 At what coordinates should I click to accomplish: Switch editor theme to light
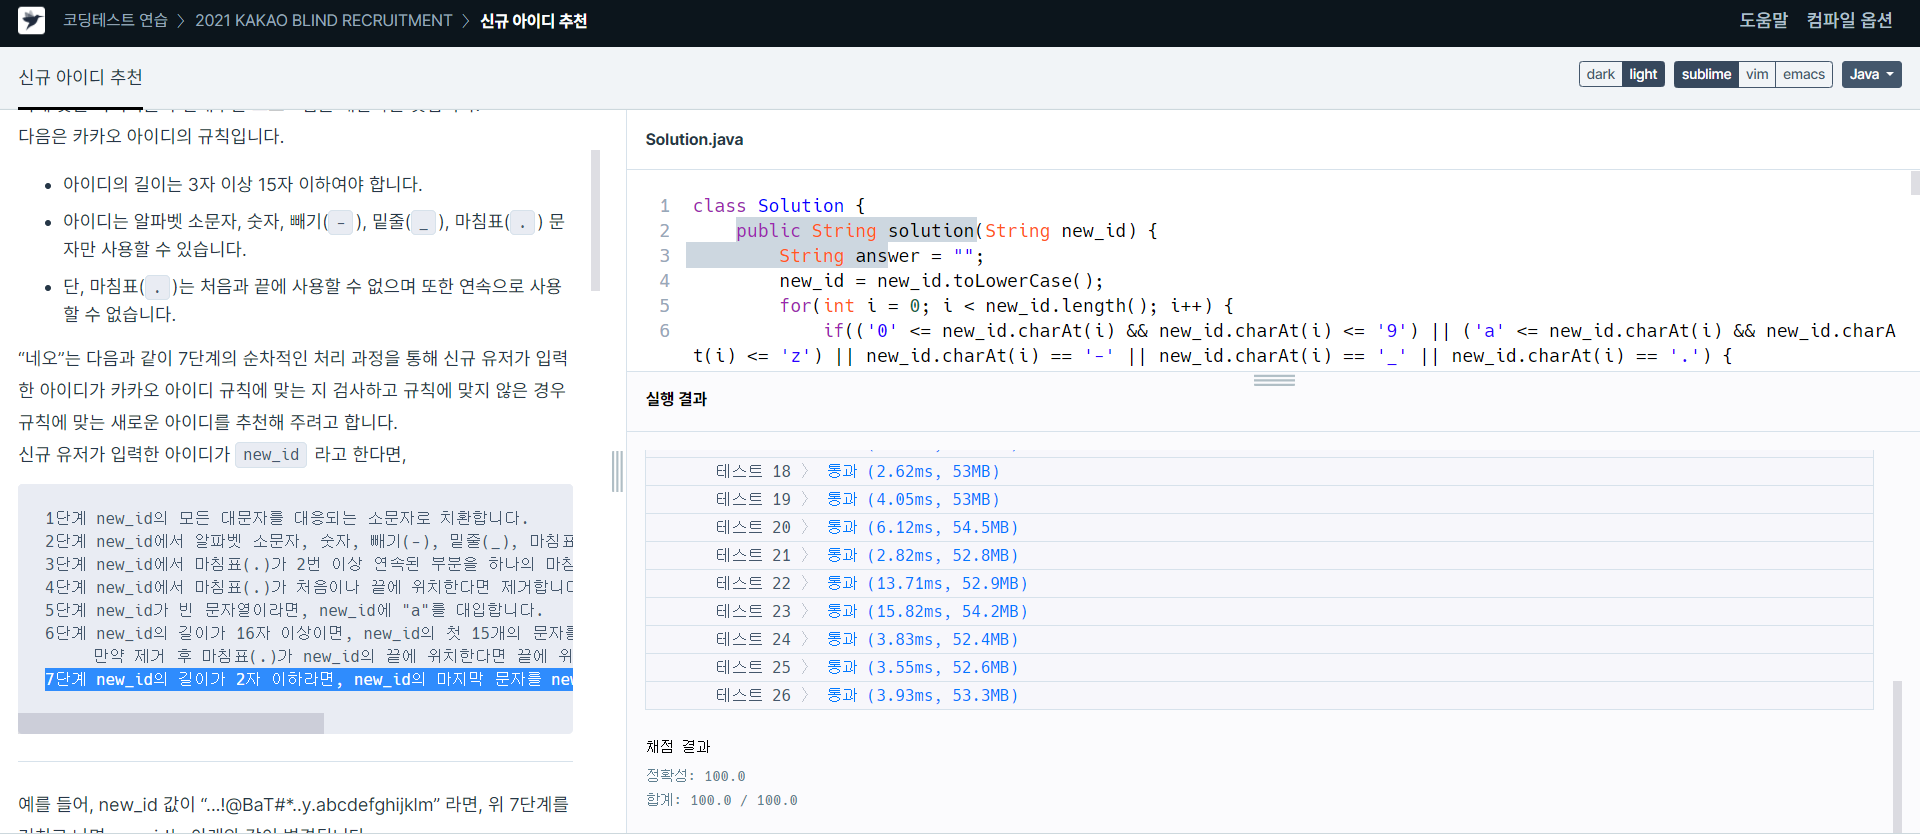1643,74
